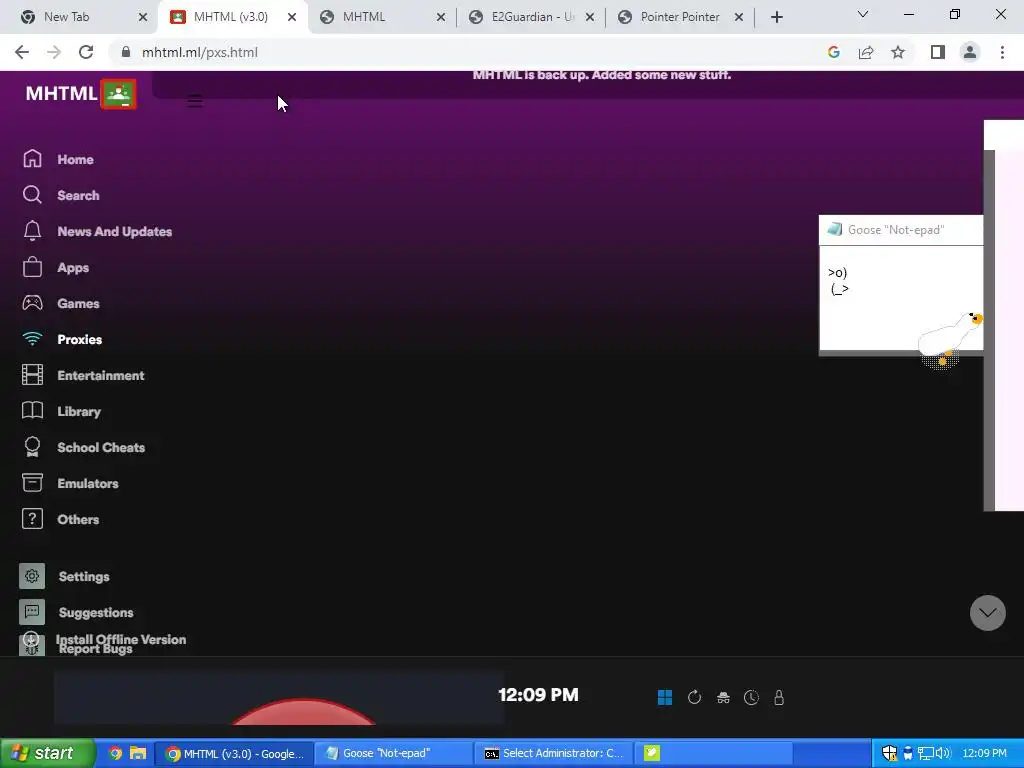The height and width of the screenshot is (768, 1024).
Task: Launch Chrome from quick launch
Action: pyautogui.click(x=115, y=753)
